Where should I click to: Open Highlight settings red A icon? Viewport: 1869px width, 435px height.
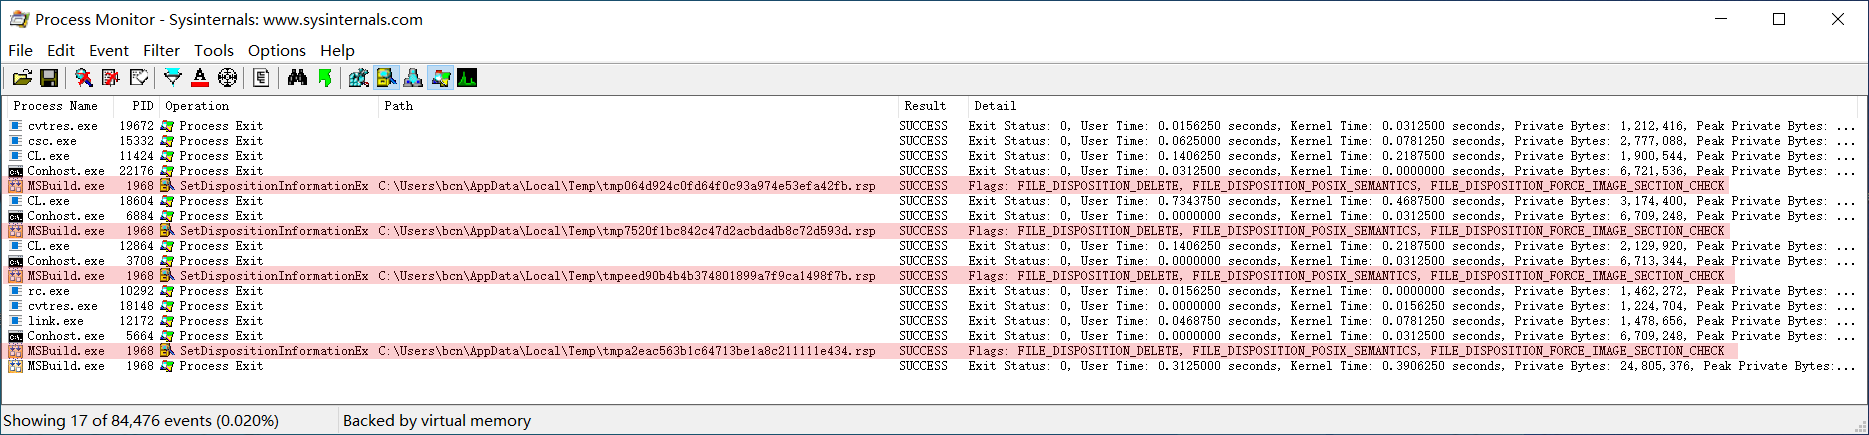click(x=200, y=78)
